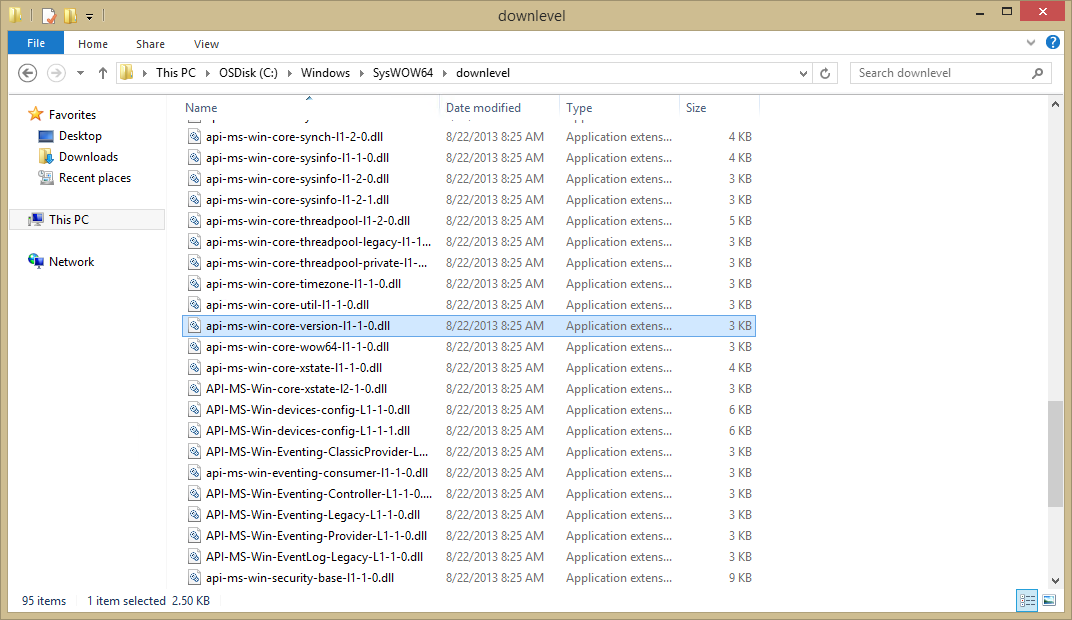Focus the Search downlevel input box

coord(943,73)
